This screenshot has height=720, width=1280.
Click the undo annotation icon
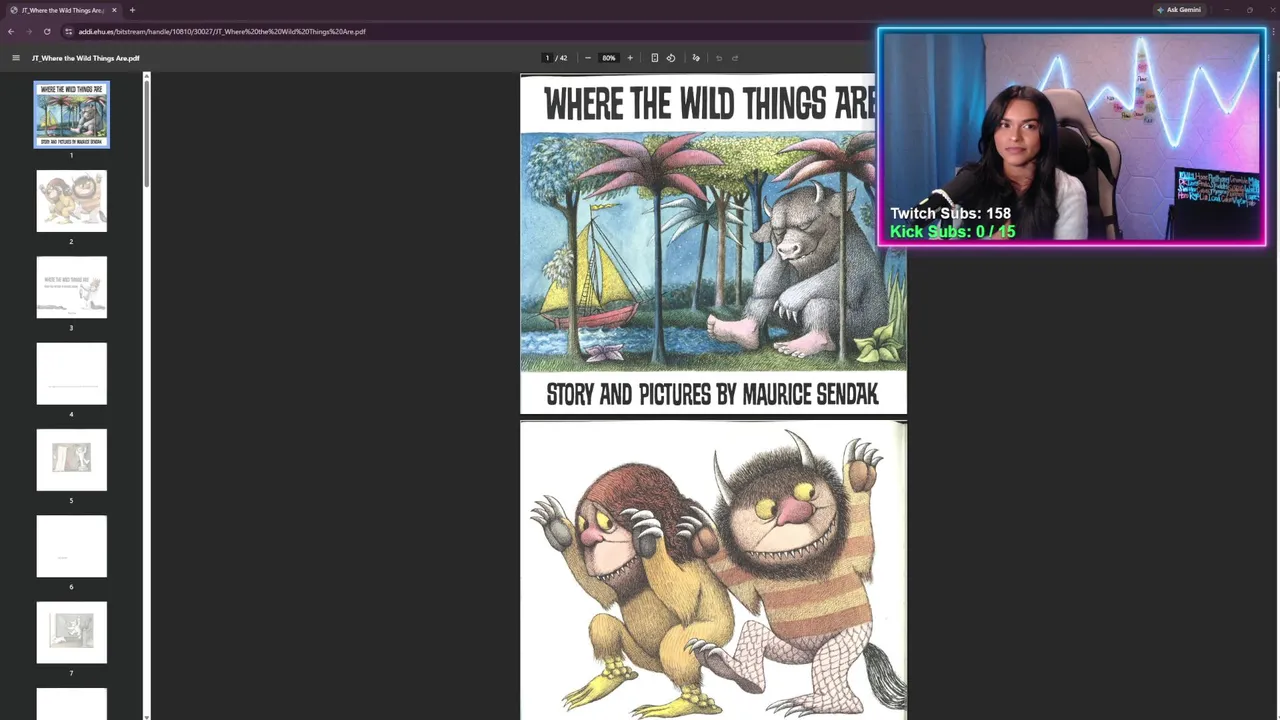pyautogui.click(x=718, y=58)
